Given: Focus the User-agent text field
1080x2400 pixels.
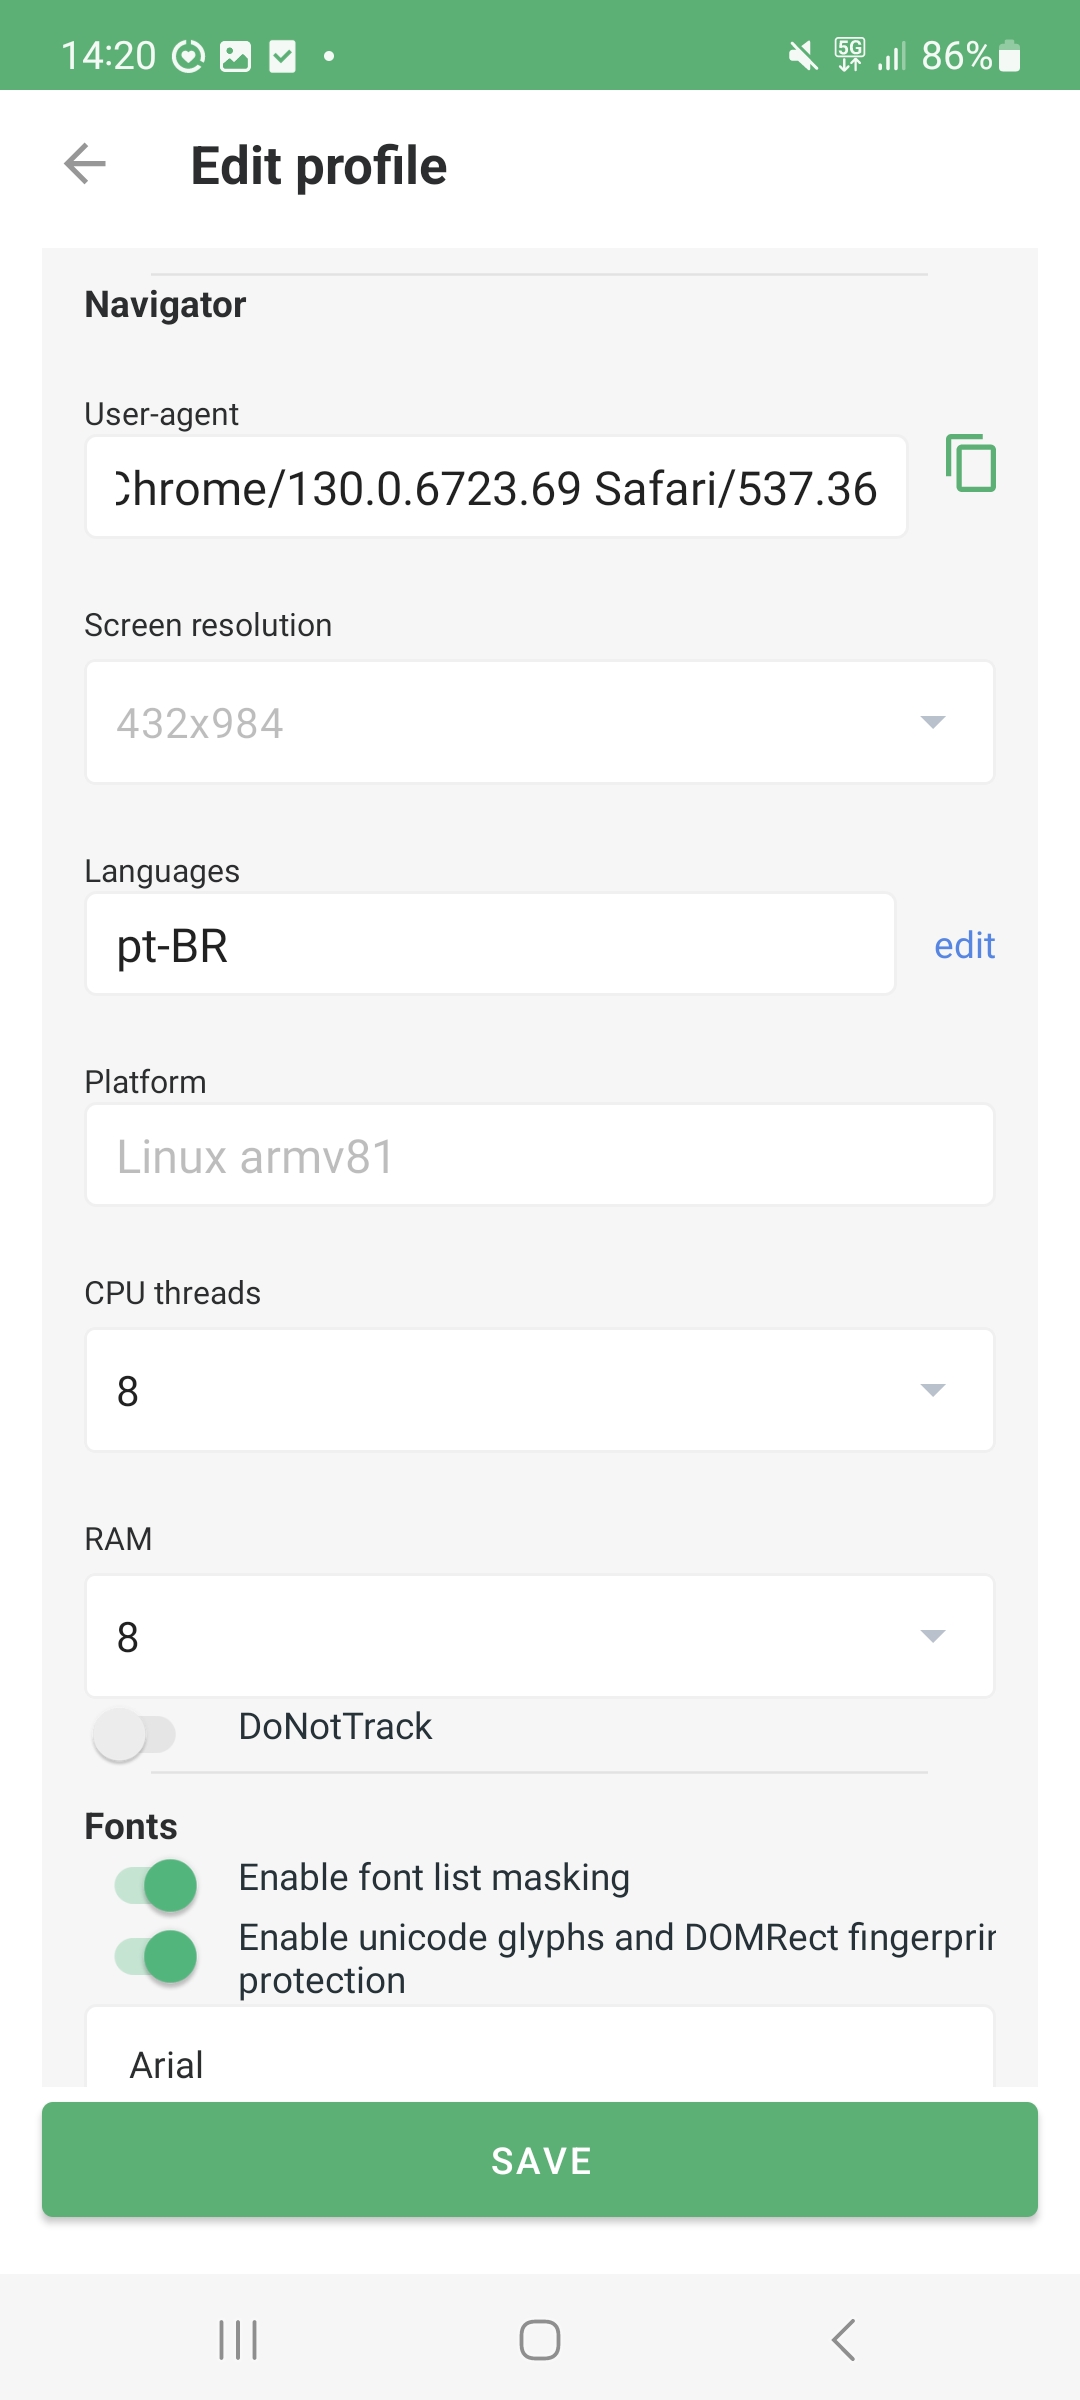Looking at the screenshot, I should point(496,487).
